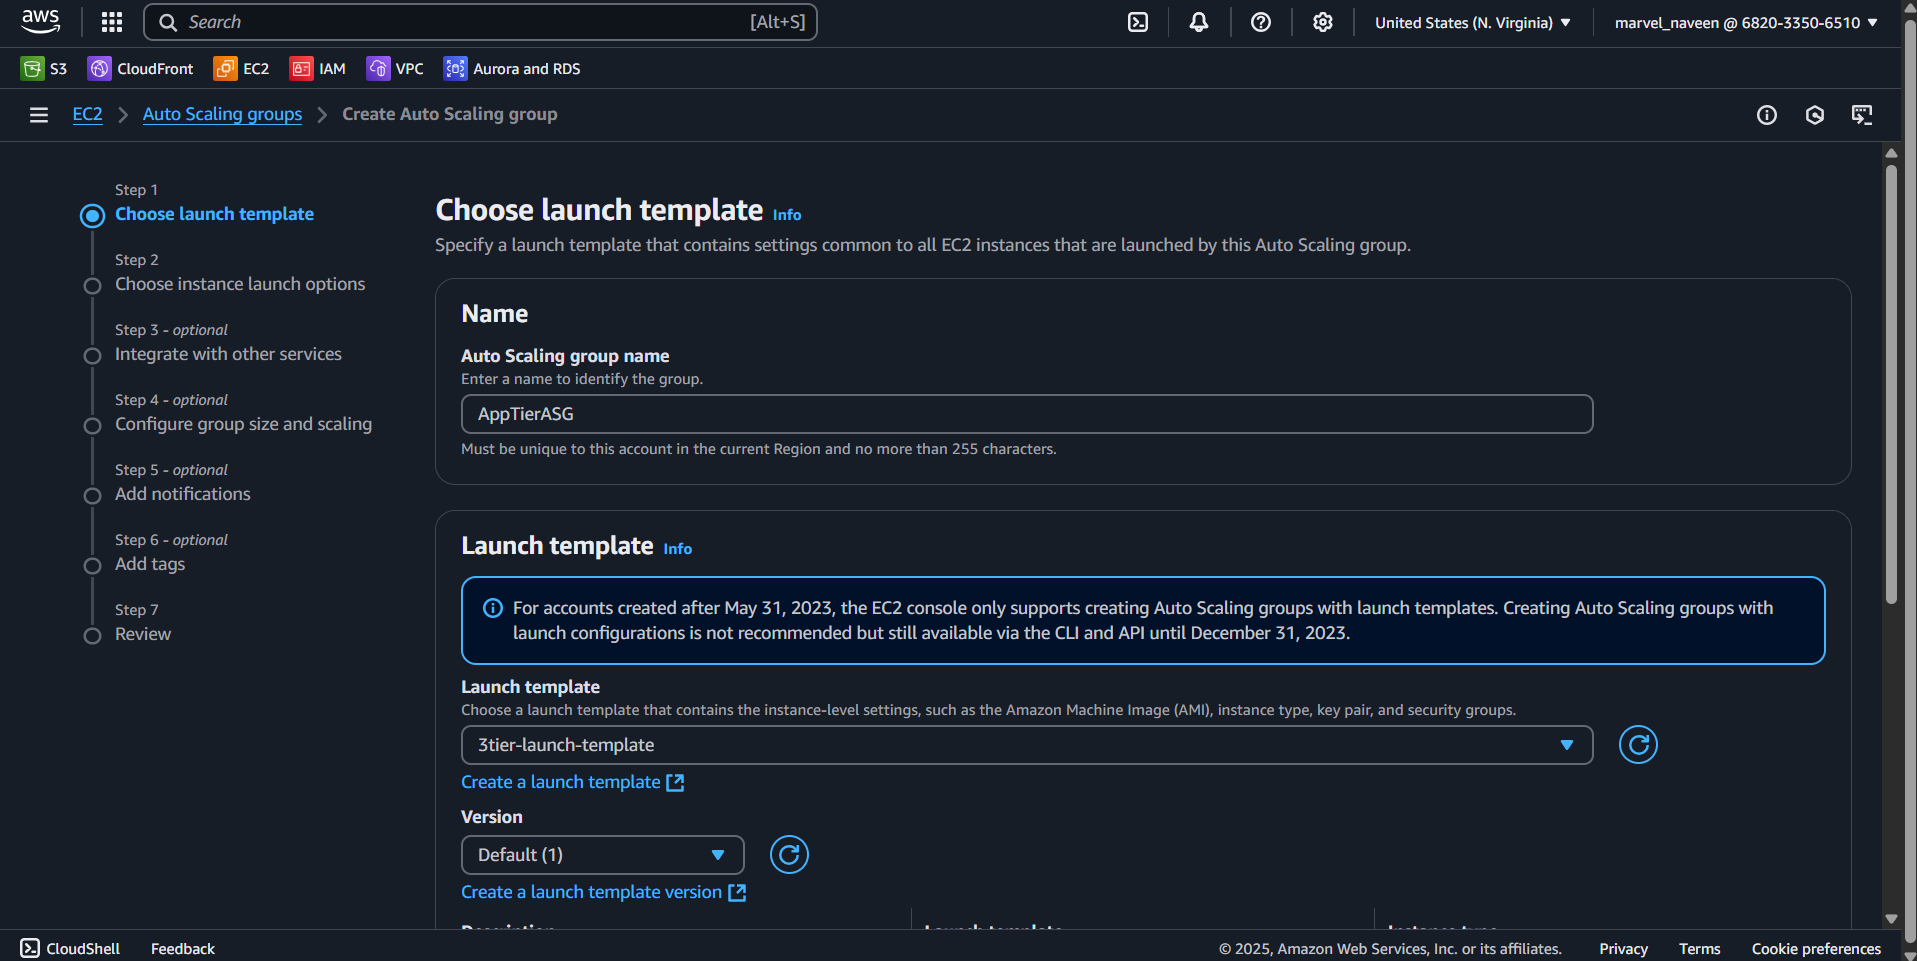Open the help question mark menu
Image resolution: width=1917 pixels, height=961 pixels.
coord(1261,22)
